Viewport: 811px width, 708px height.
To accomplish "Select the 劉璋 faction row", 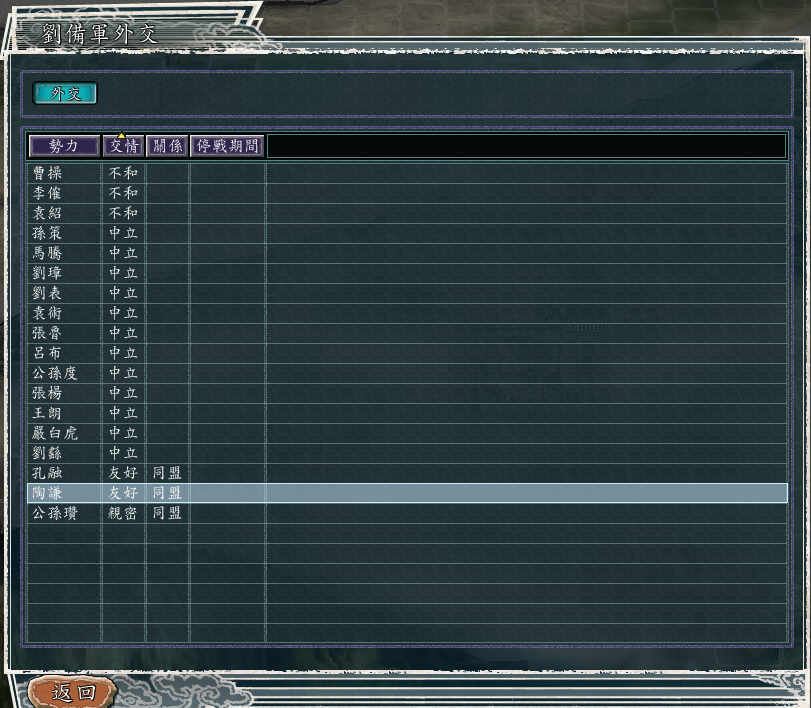I will pyautogui.click(x=407, y=273).
